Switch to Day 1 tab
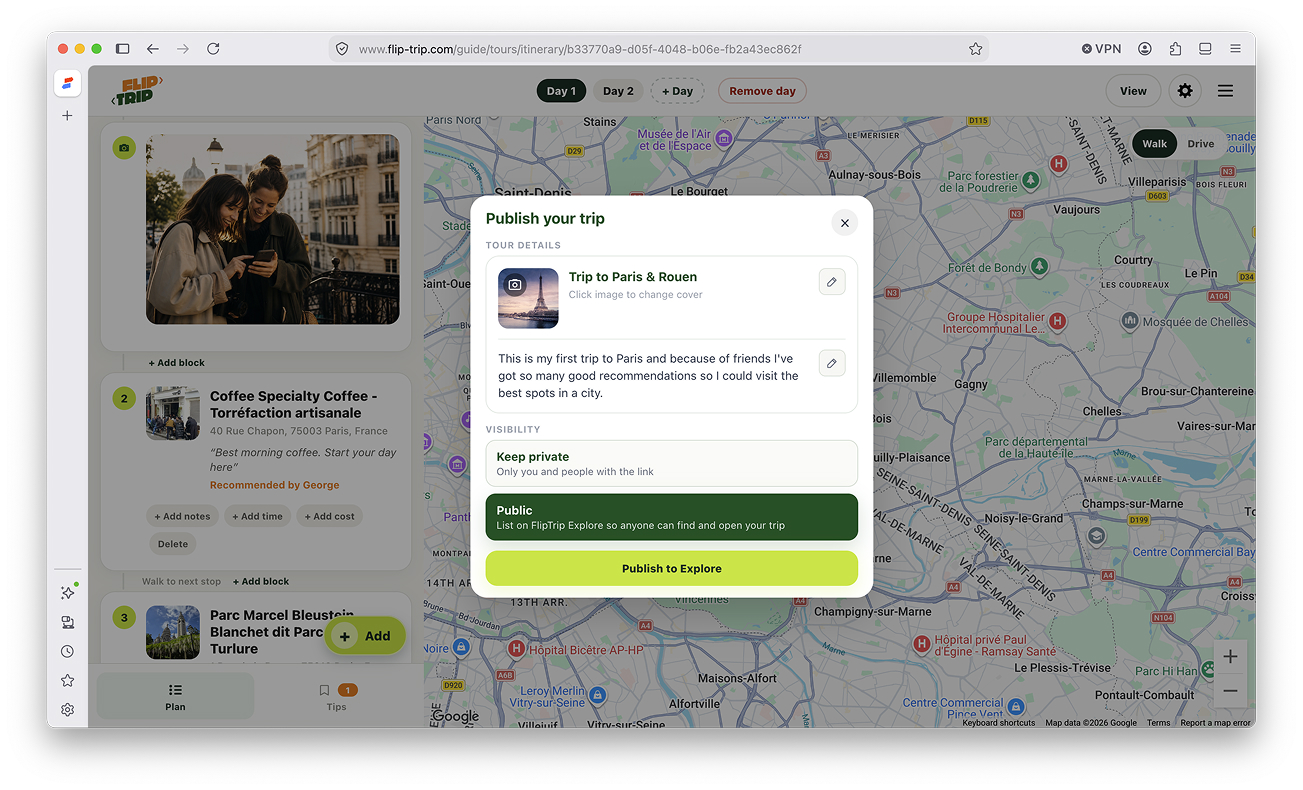Image resolution: width=1303 pixels, height=790 pixels. pyautogui.click(x=562, y=91)
